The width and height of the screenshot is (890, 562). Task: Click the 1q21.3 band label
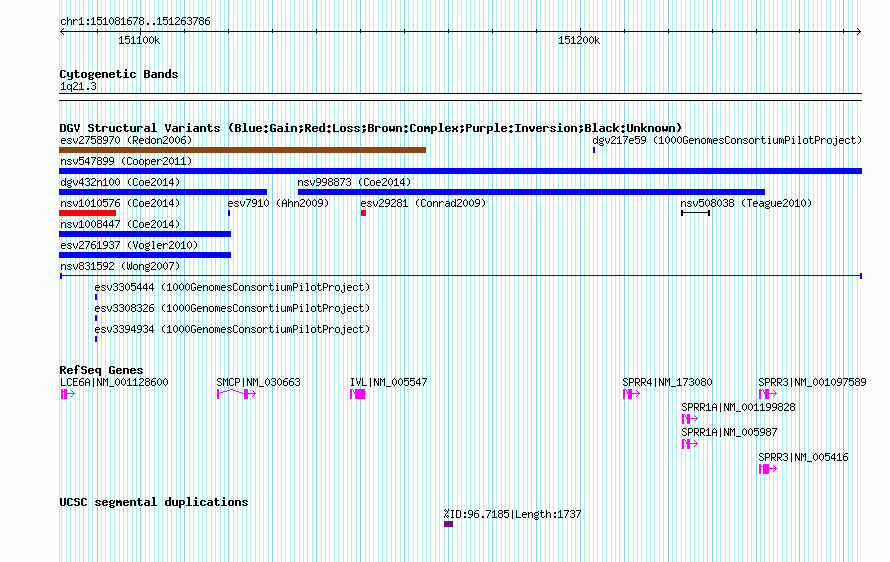[x=78, y=87]
